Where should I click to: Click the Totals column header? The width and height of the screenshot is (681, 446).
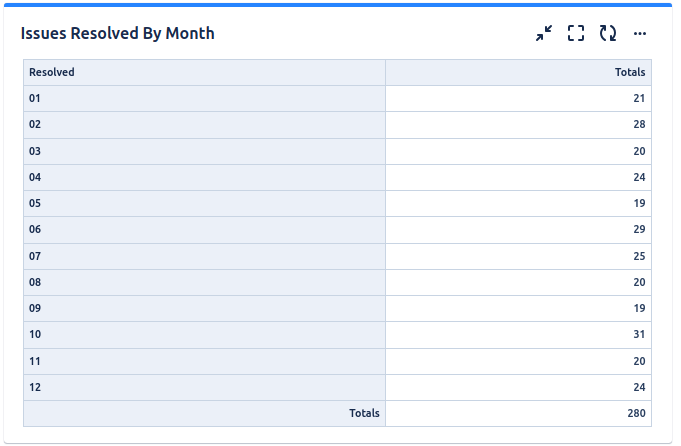pos(630,72)
